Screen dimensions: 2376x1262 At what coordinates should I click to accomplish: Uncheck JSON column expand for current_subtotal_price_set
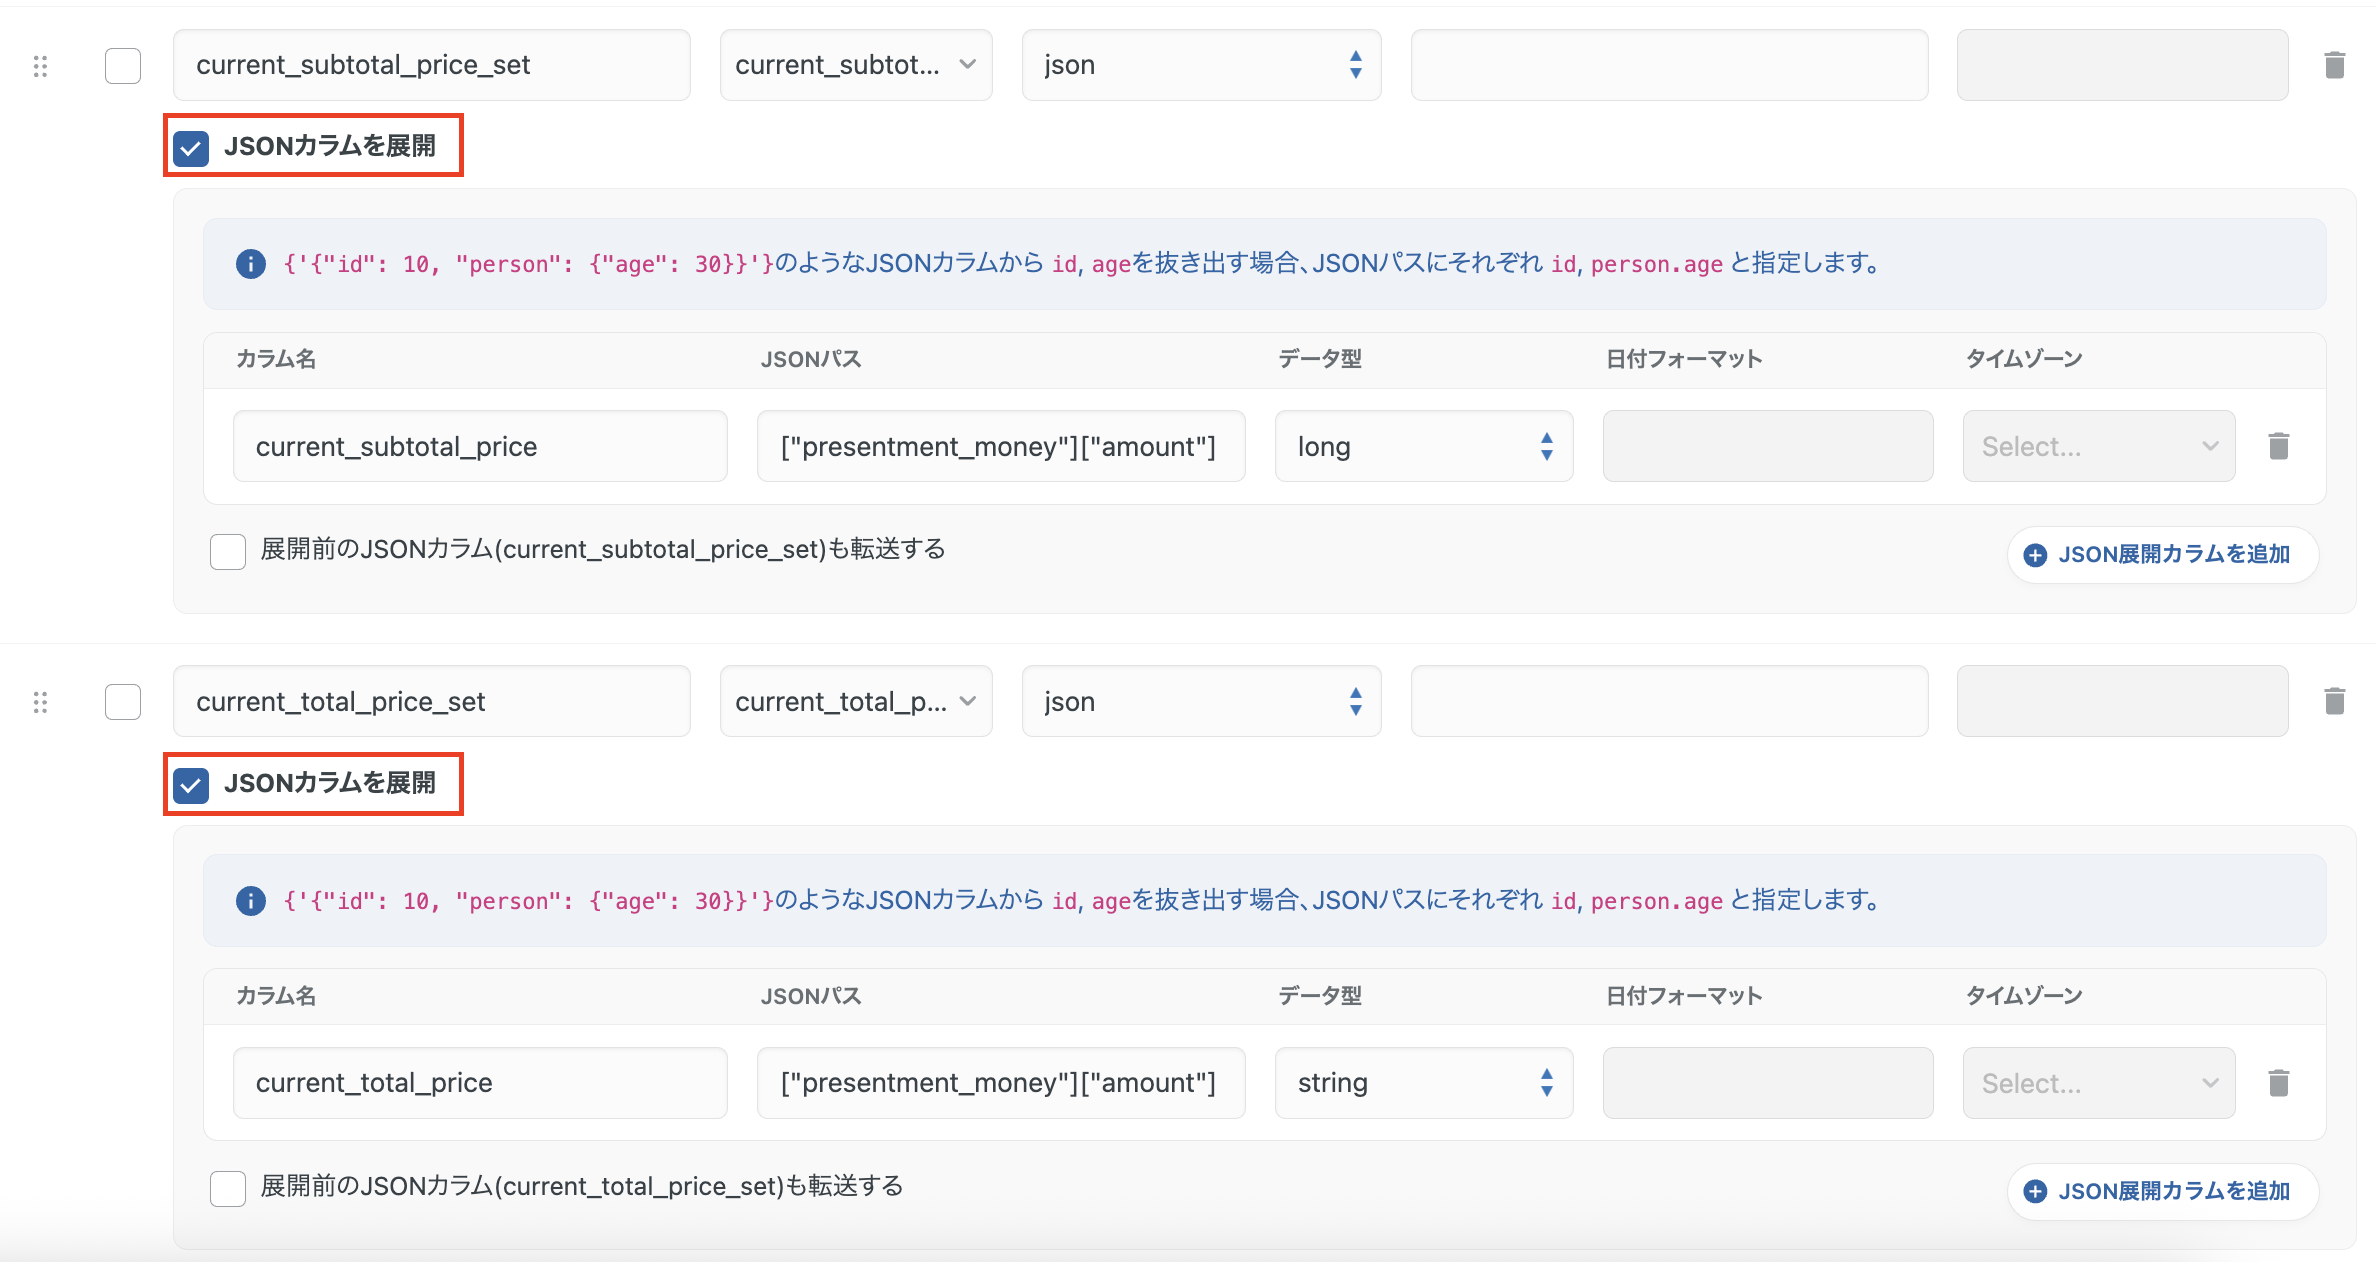click(191, 148)
